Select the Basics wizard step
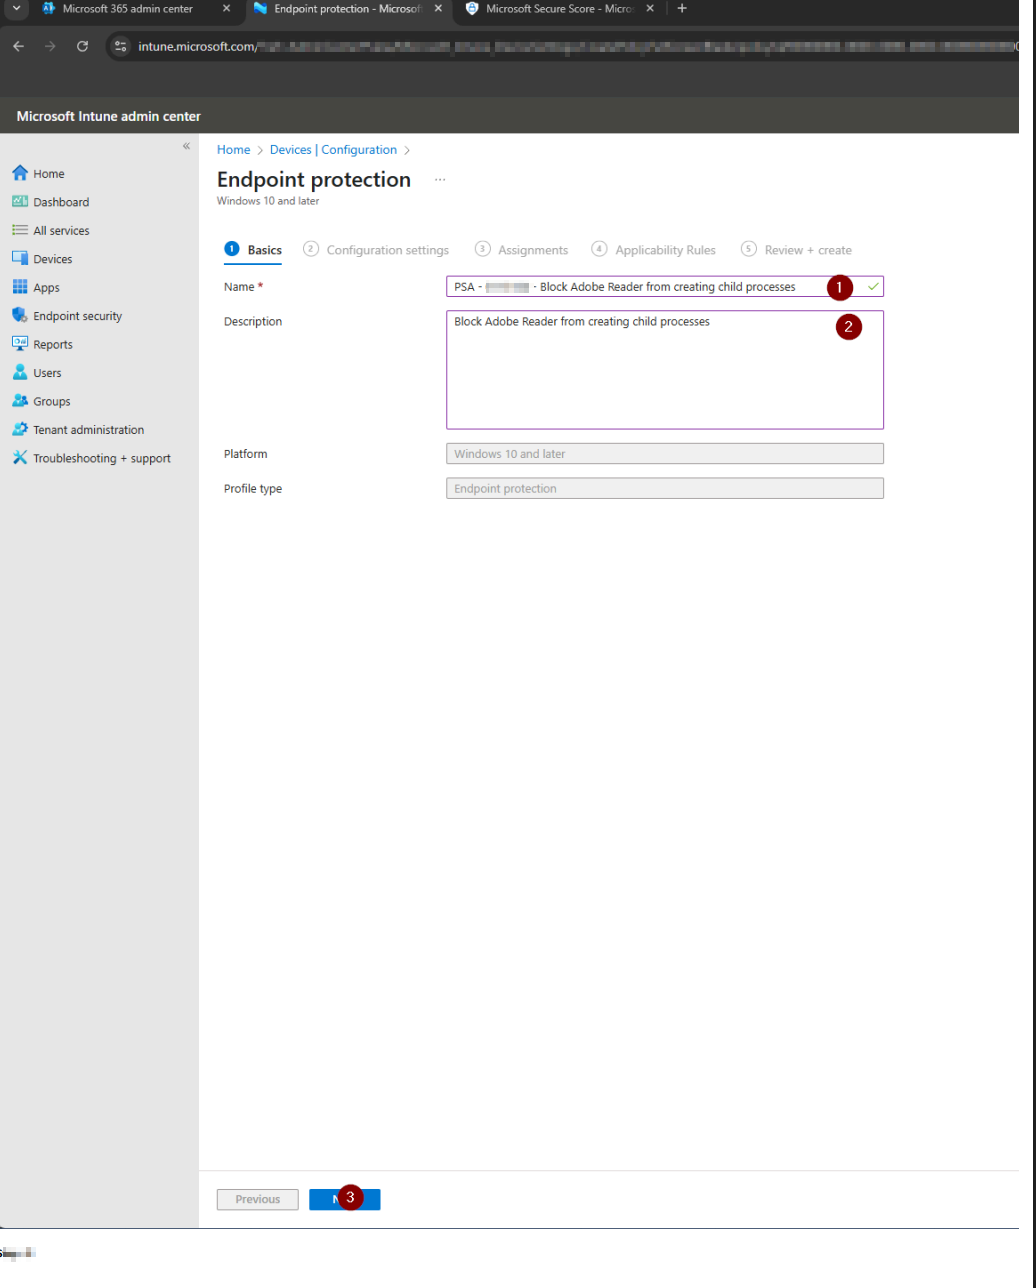 click(x=254, y=250)
